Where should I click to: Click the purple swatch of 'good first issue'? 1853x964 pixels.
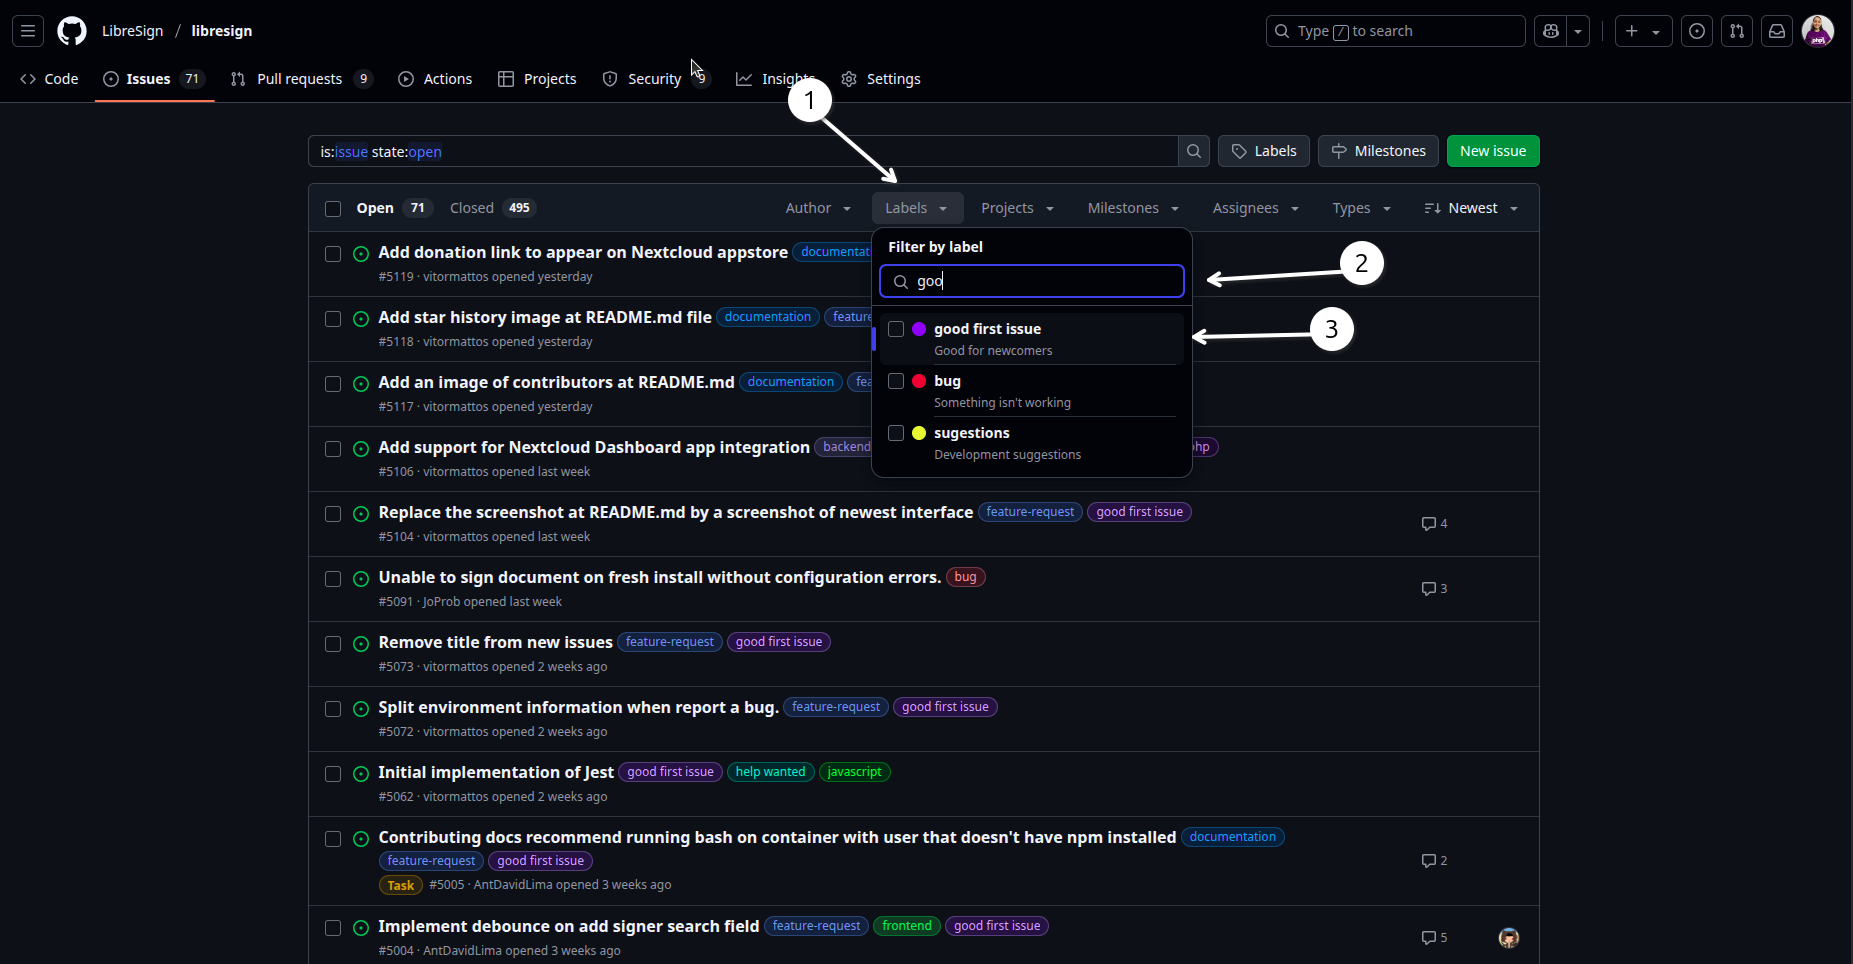click(919, 329)
